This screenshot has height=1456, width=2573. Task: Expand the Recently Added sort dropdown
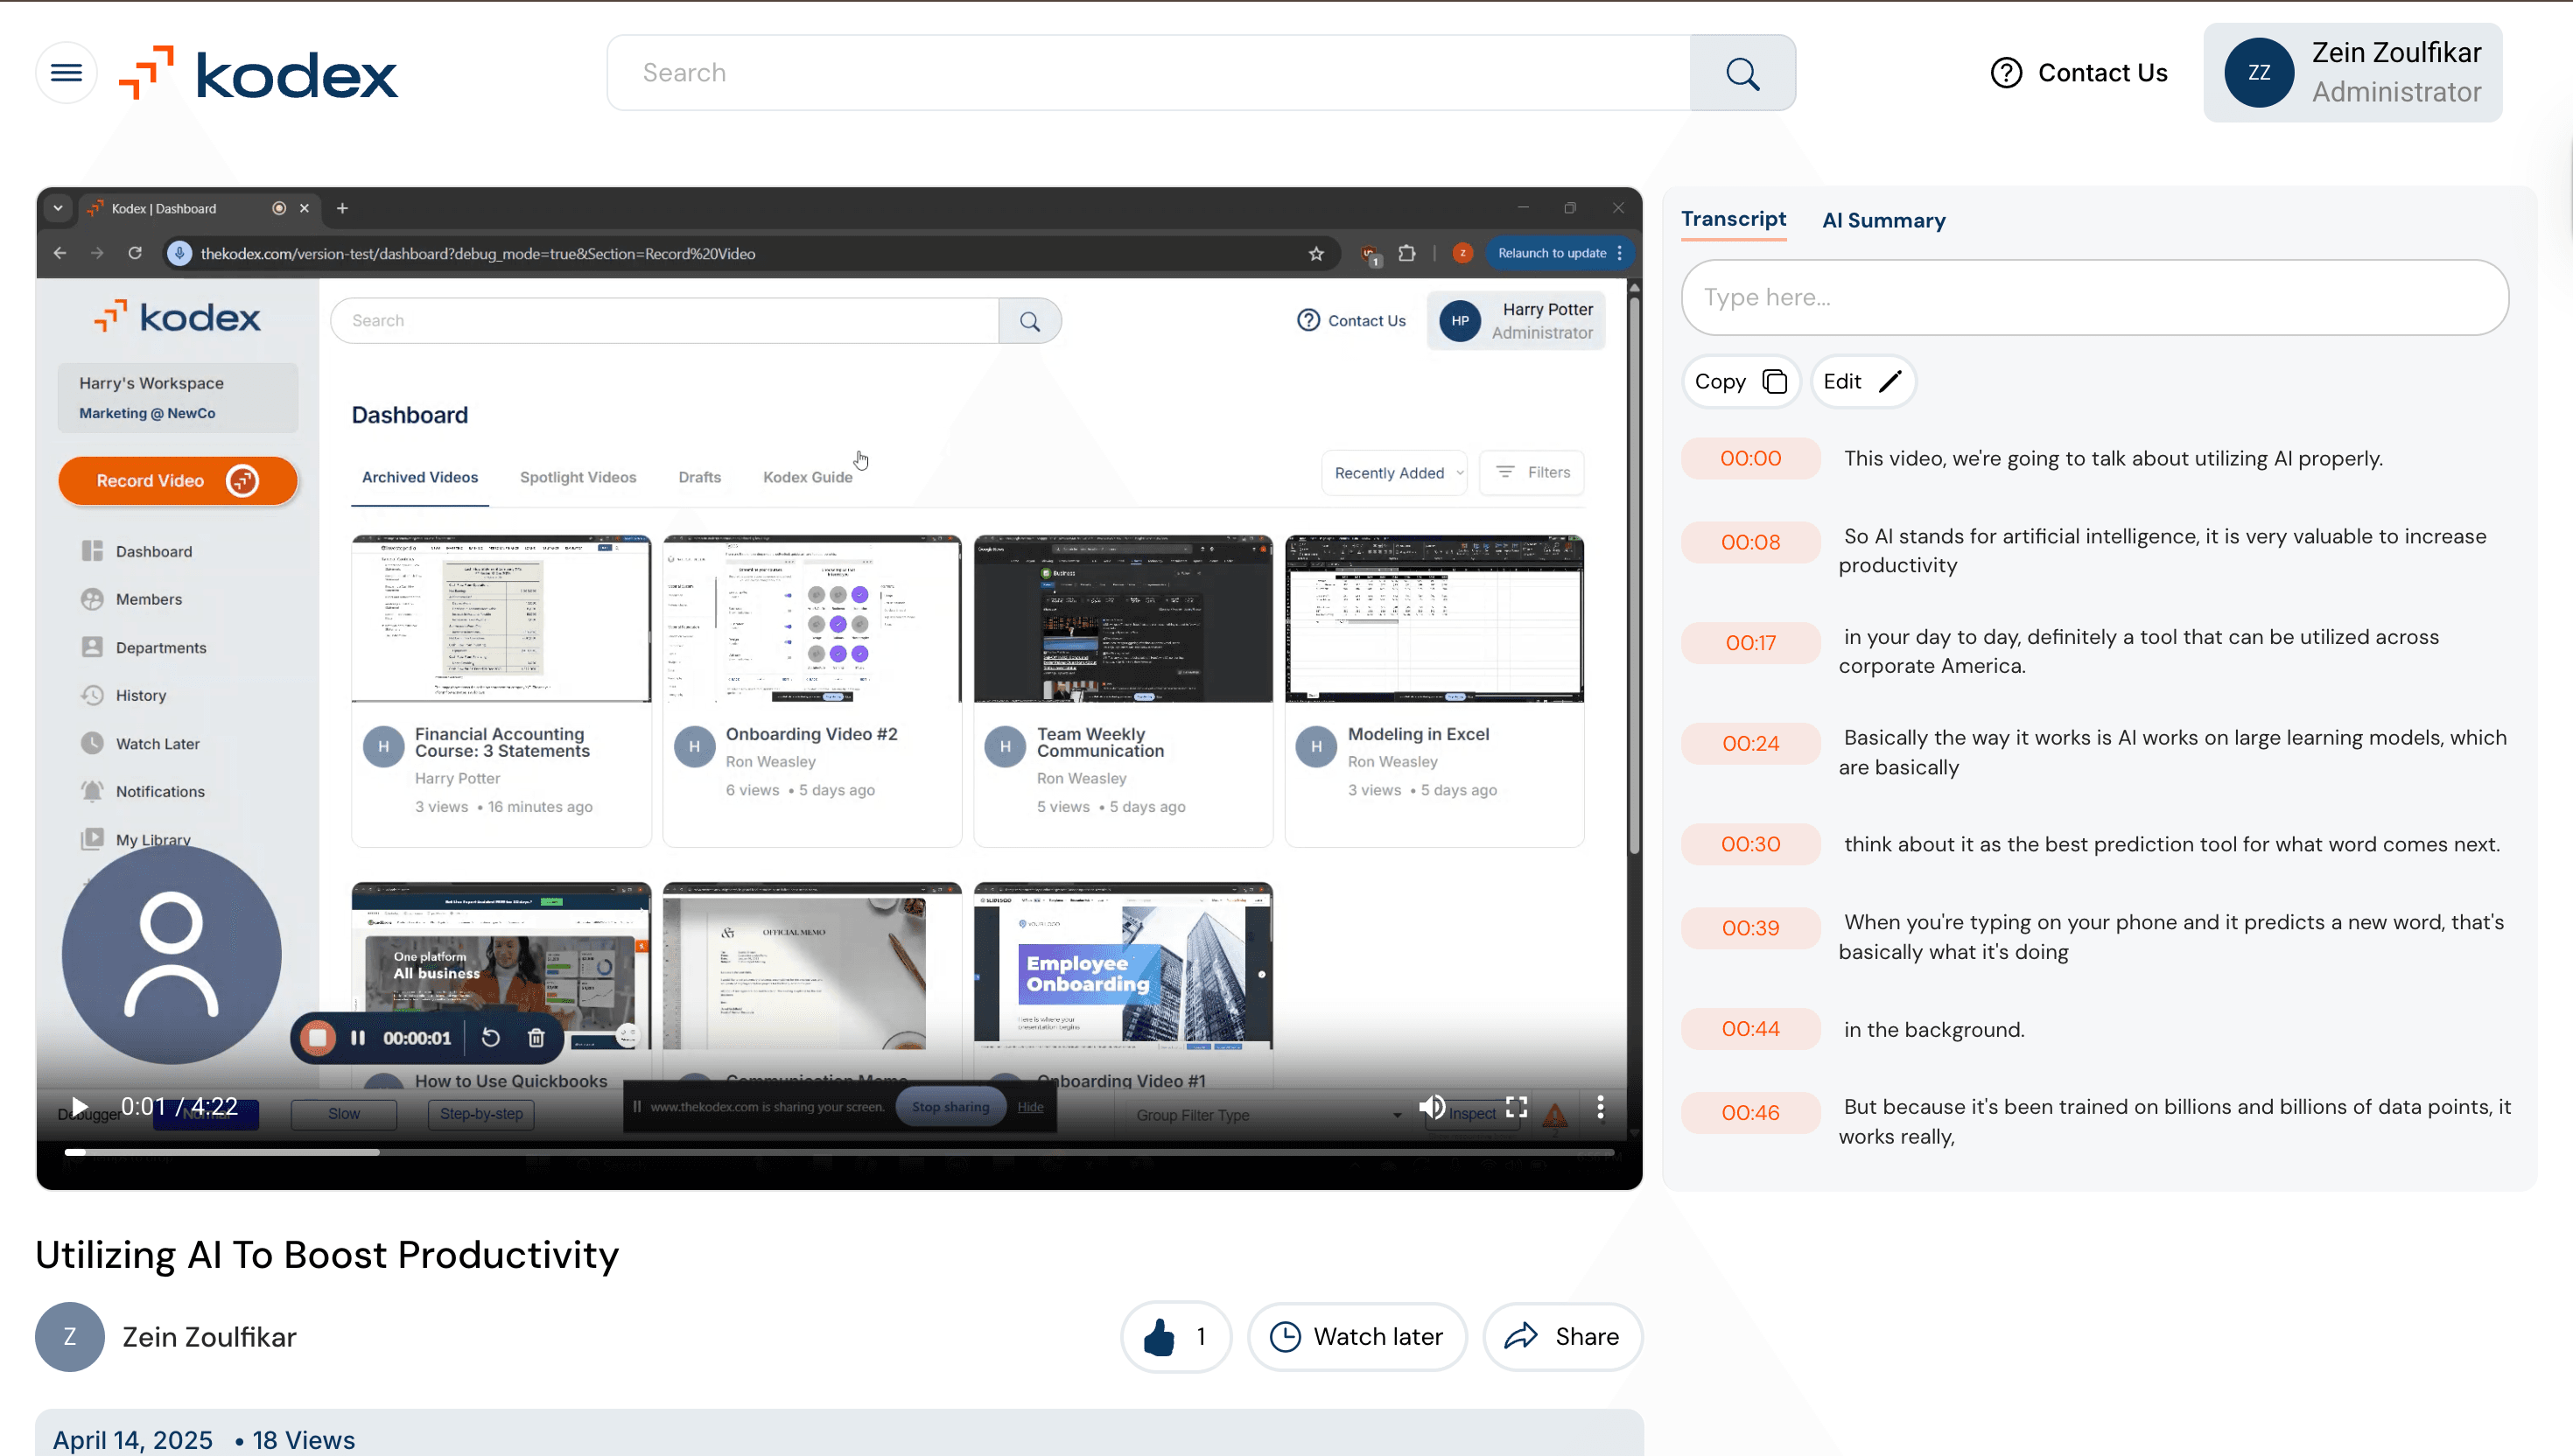click(1394, 473)
